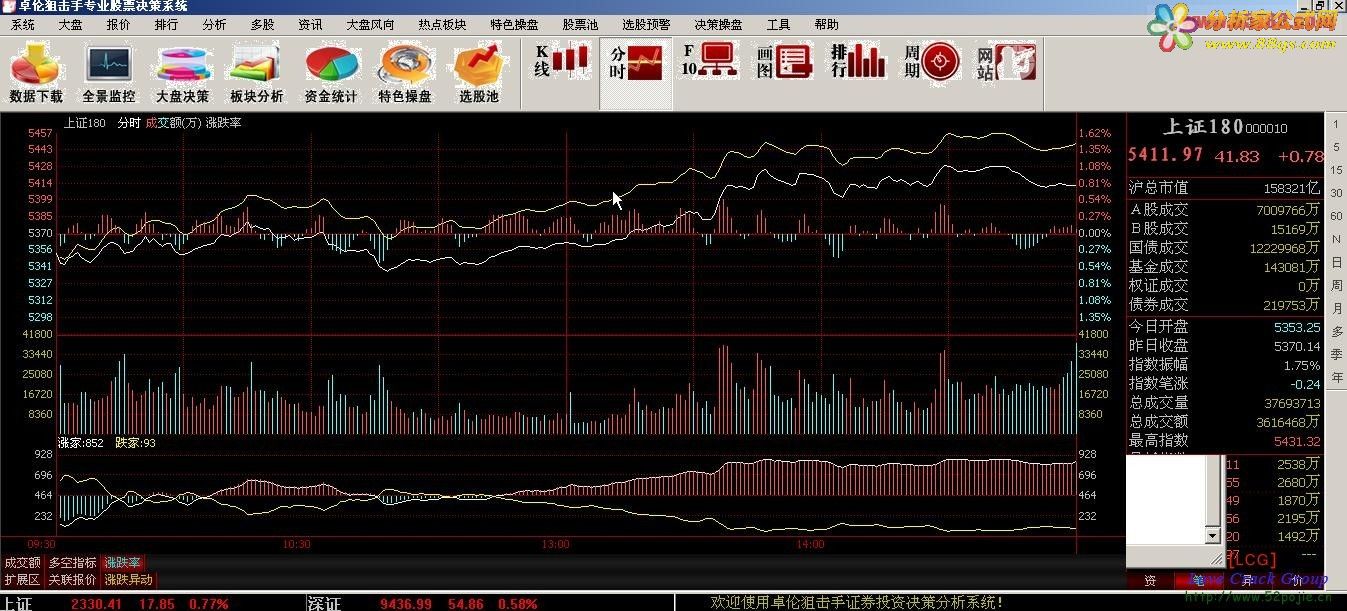Select the 日 daily period button

click(x=1336, y=262)
